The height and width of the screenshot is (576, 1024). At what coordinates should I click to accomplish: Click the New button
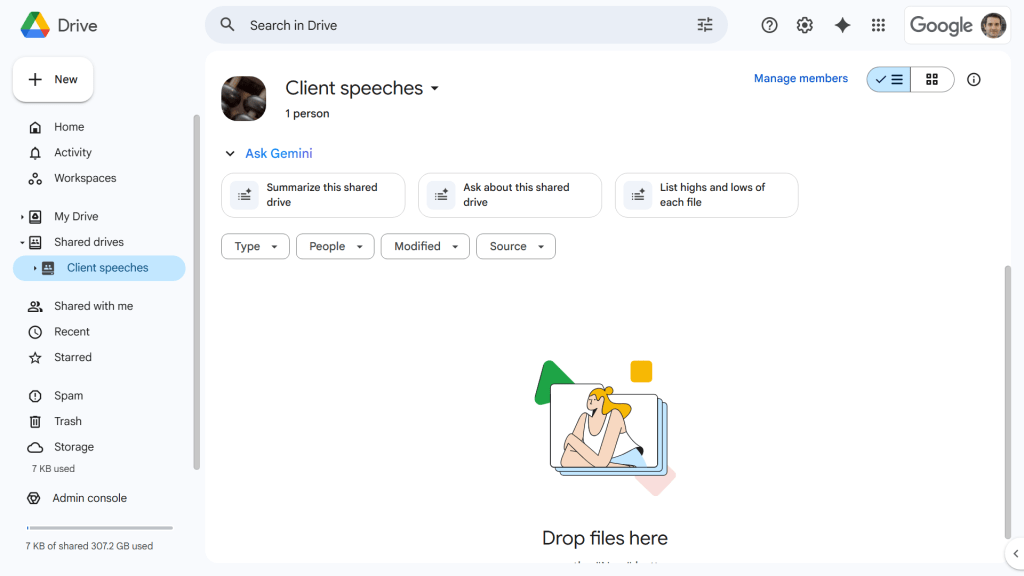(52, 79)
